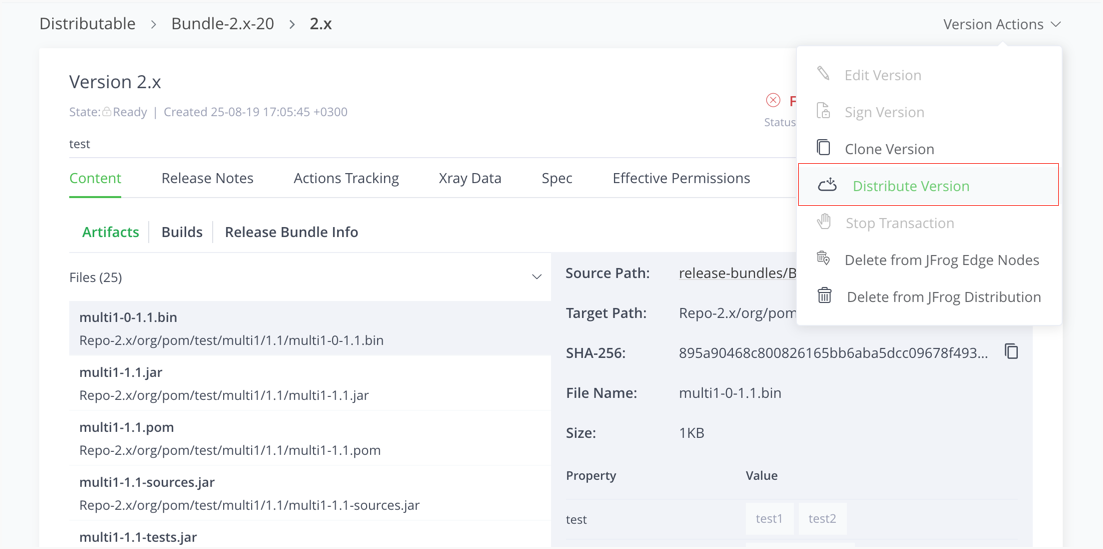Viewport: 1103px width, 549px height.
Task: Choose Clone Version from the menu
Action: pyautogui.click(x=929, y=149)
